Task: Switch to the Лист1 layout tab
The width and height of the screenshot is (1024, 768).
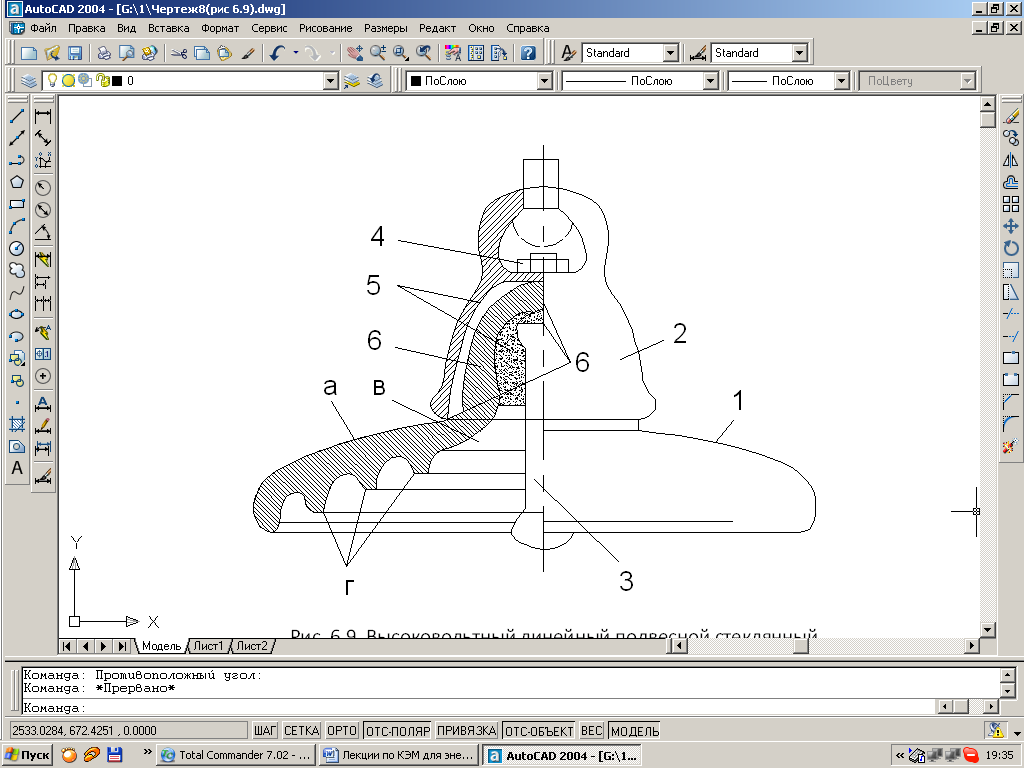Action: (208, 646)
